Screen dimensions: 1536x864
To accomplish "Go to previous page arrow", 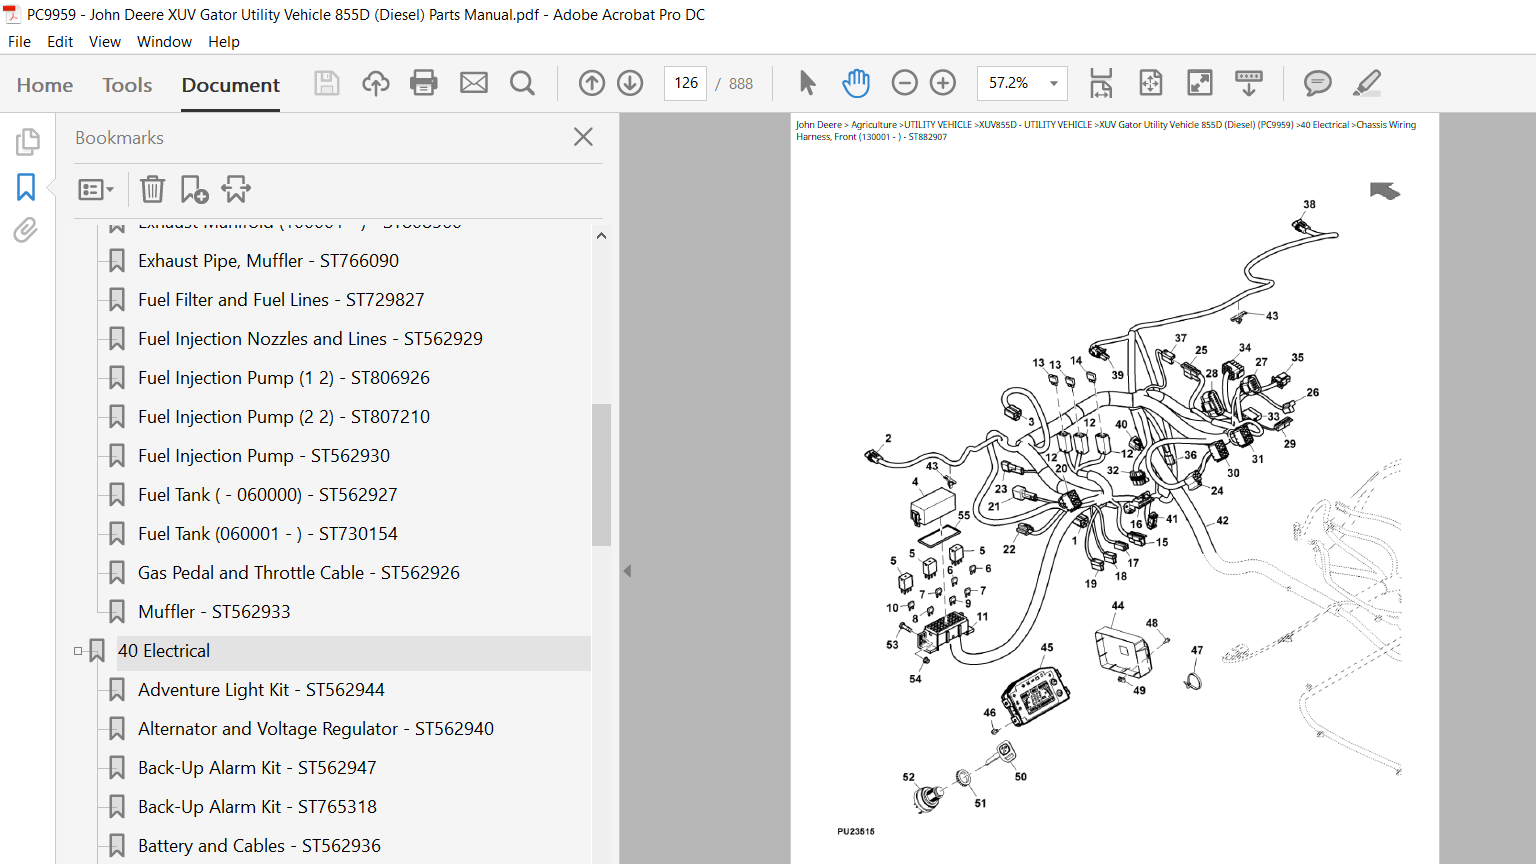I will coord(592,83).
